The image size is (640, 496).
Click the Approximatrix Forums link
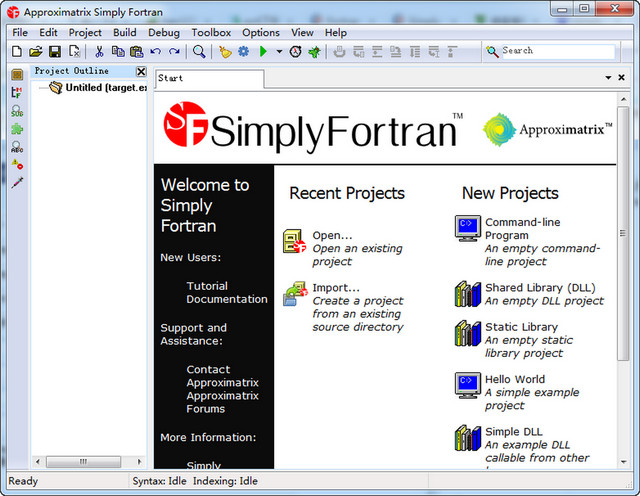(x=222, y=402)
